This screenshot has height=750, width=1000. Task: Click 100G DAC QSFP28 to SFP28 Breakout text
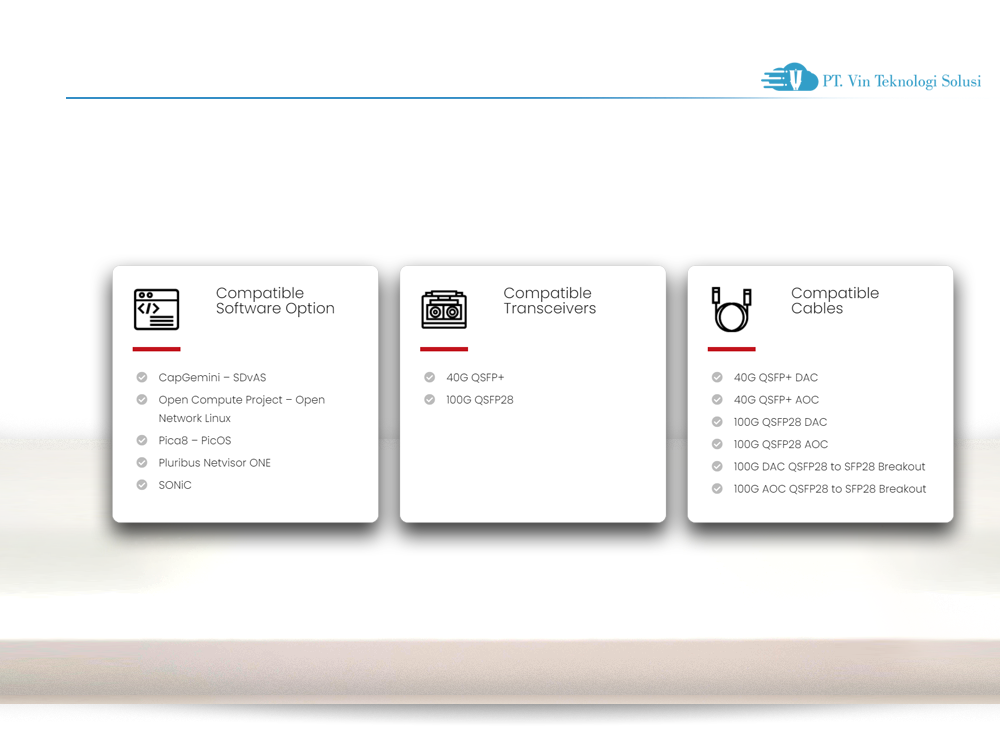(x=829, y=467)
